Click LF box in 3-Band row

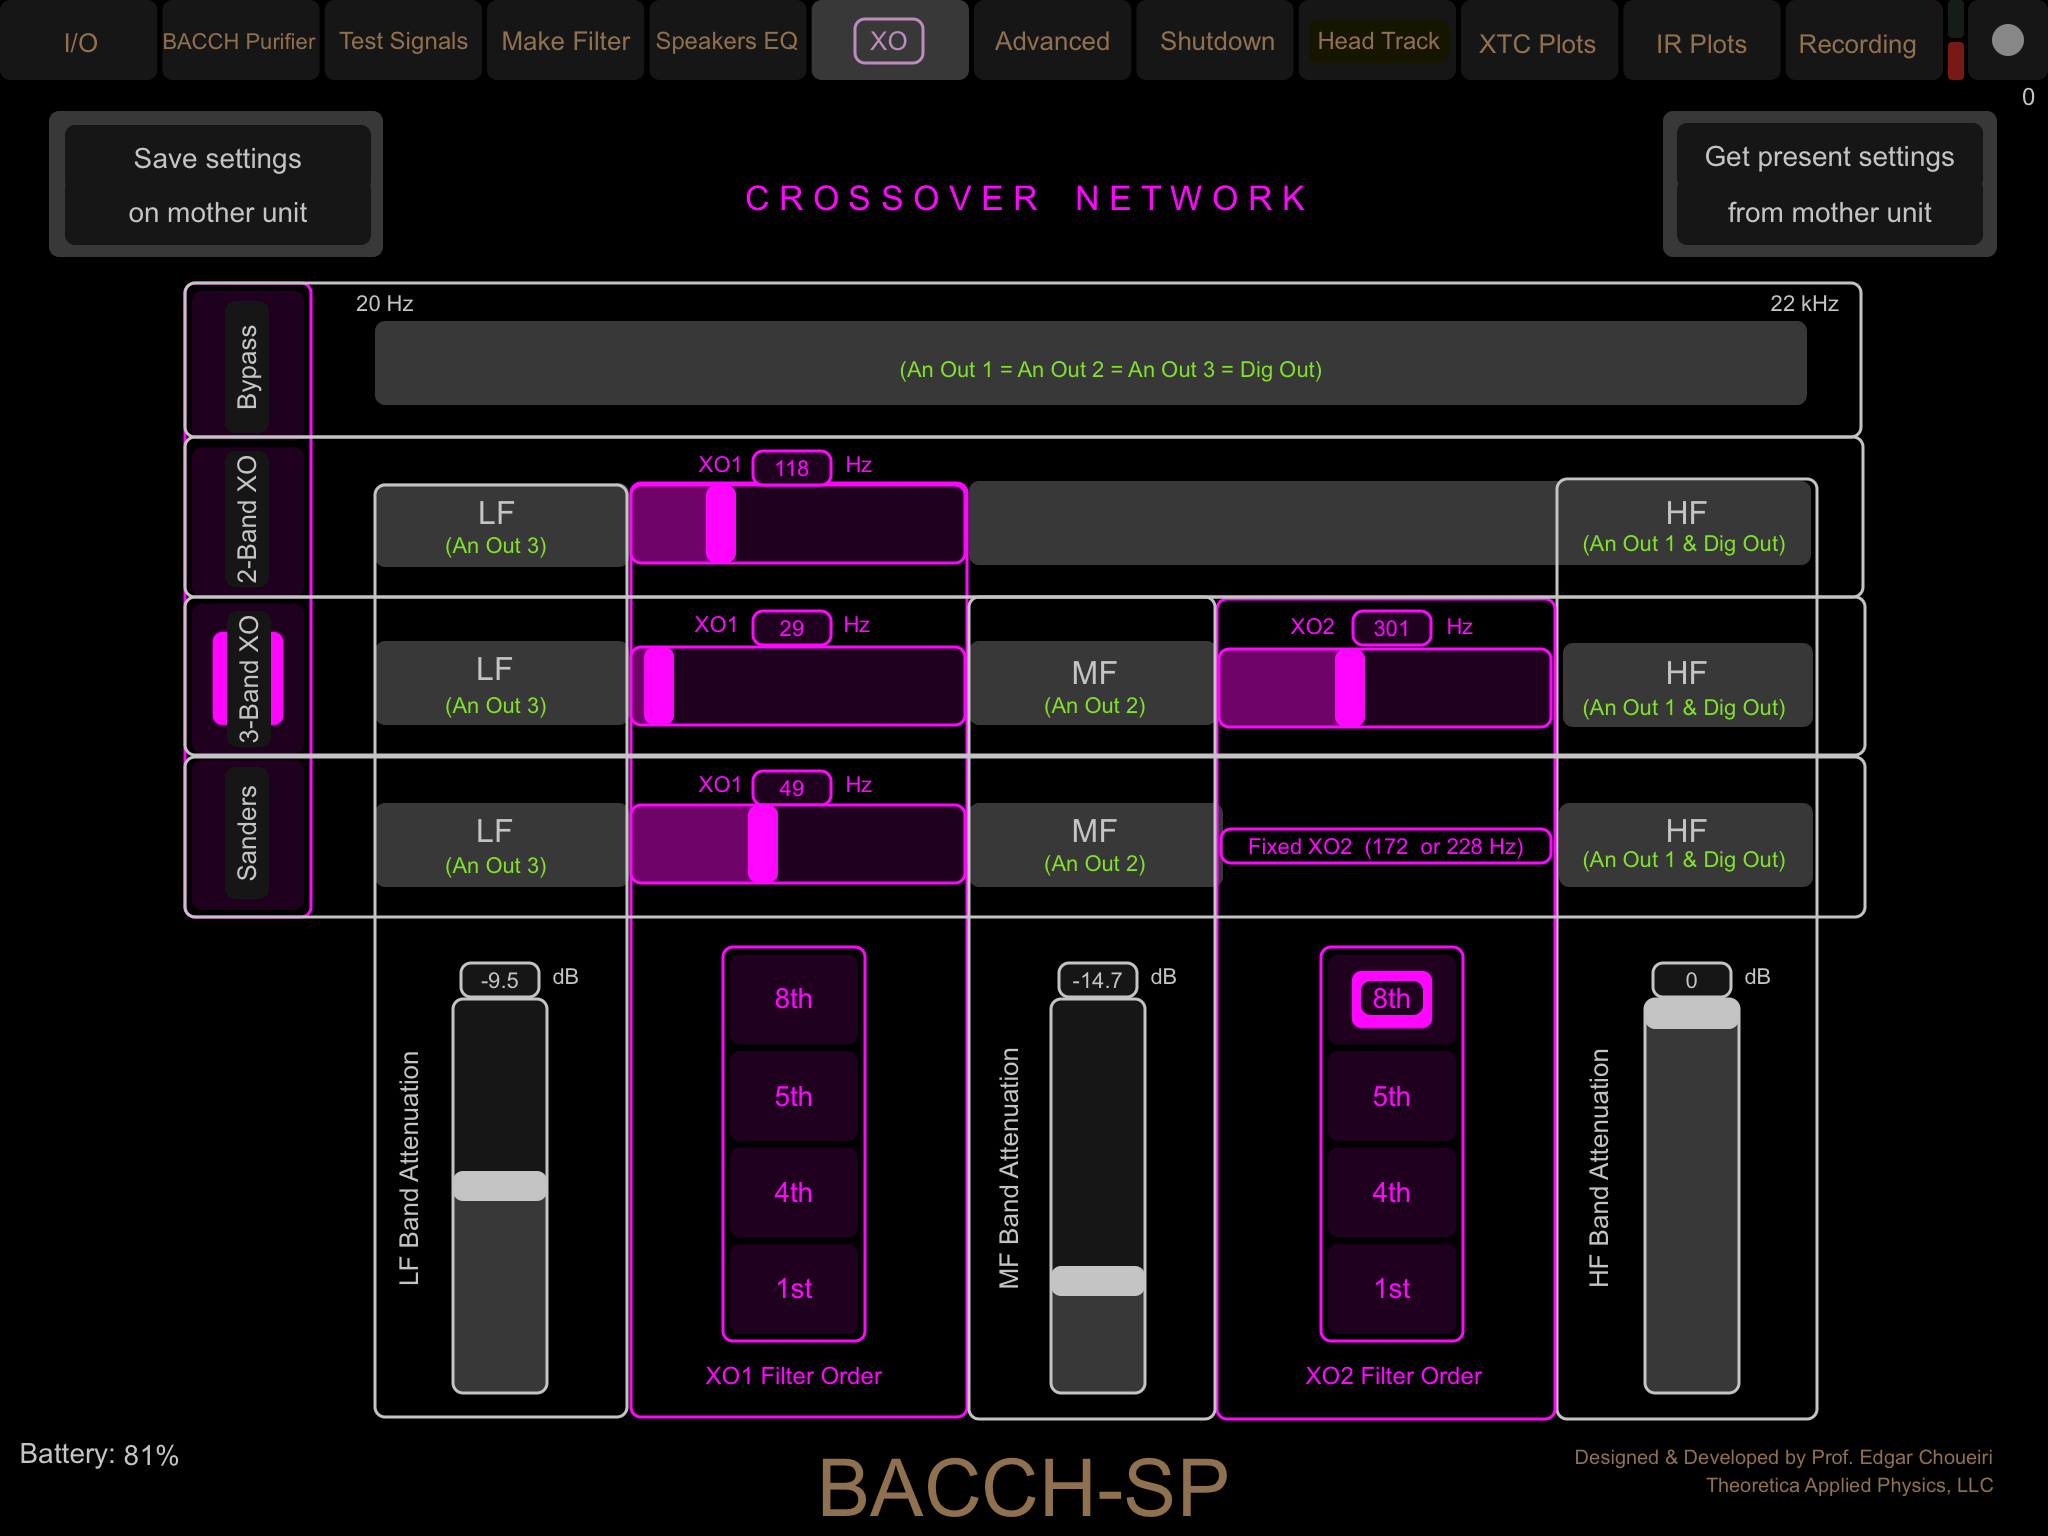tap(501, 684)
